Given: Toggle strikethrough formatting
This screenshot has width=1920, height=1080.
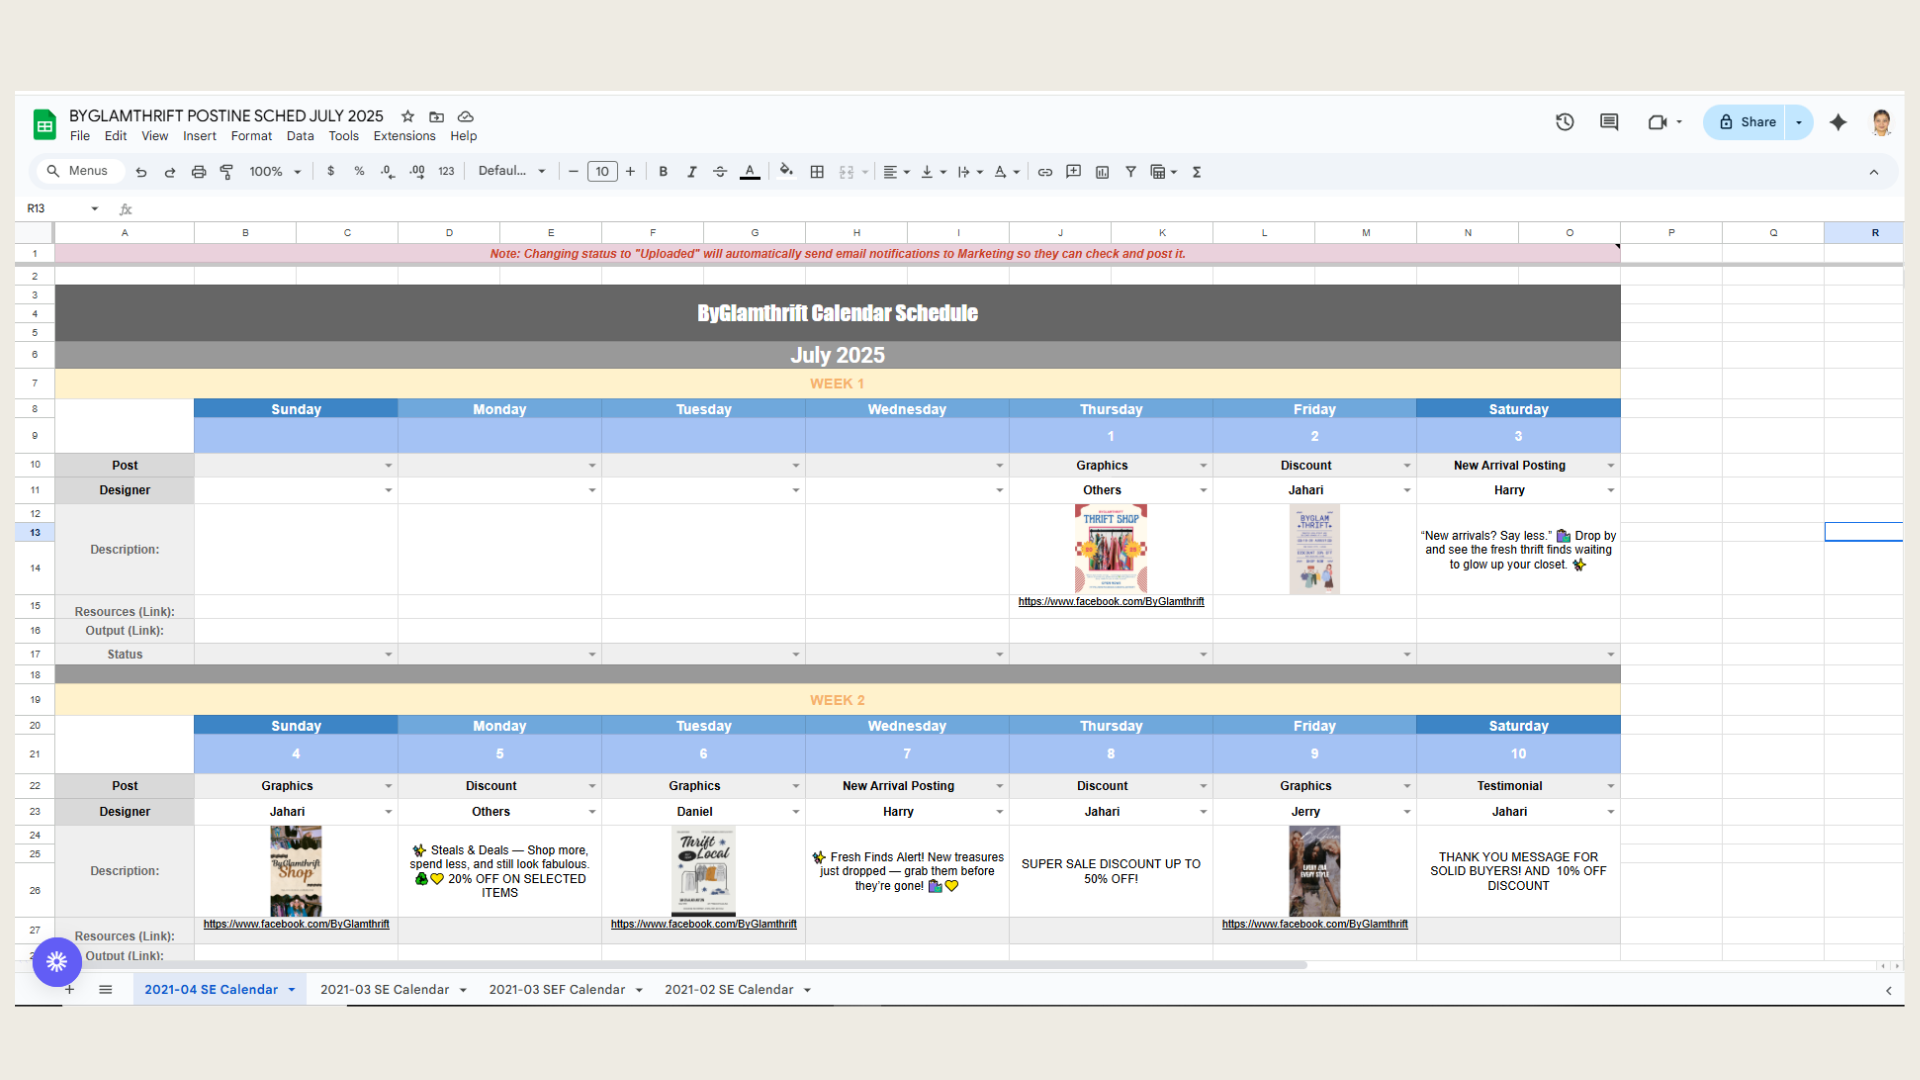Looking at the screenshot, I should pyautogui.click(x=720, y=172).
